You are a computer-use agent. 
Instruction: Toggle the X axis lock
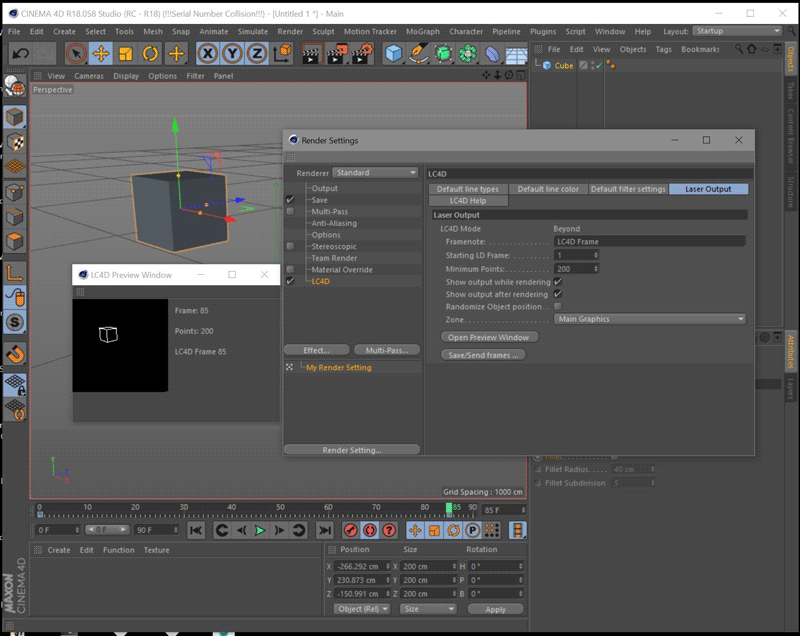coord(208,53)
